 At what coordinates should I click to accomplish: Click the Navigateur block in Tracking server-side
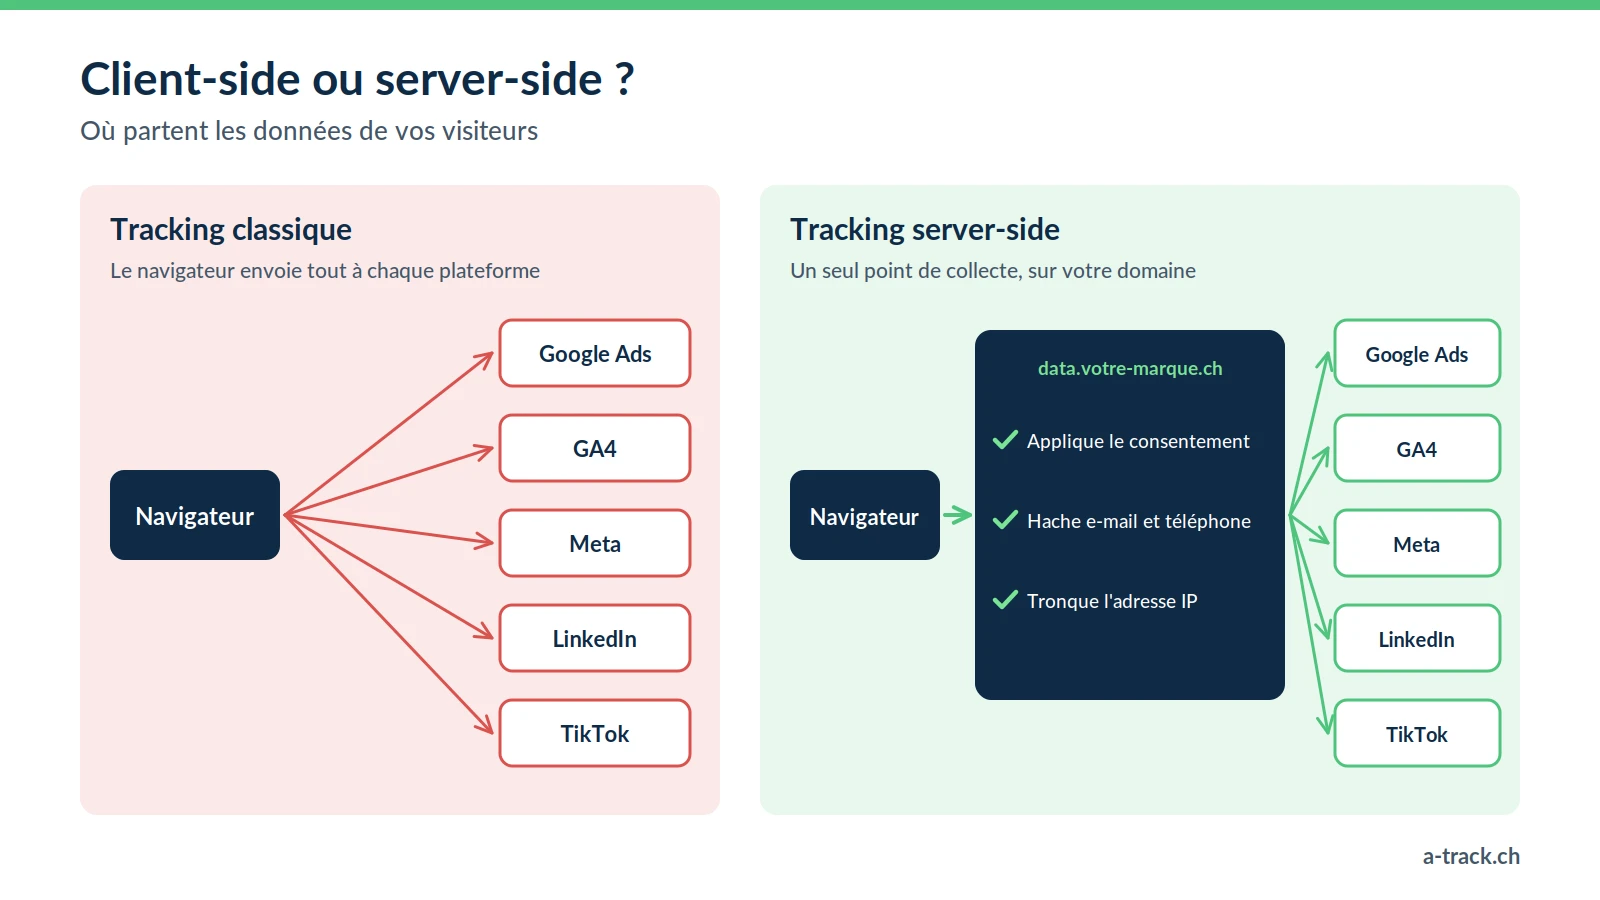(x=865, y=515)
